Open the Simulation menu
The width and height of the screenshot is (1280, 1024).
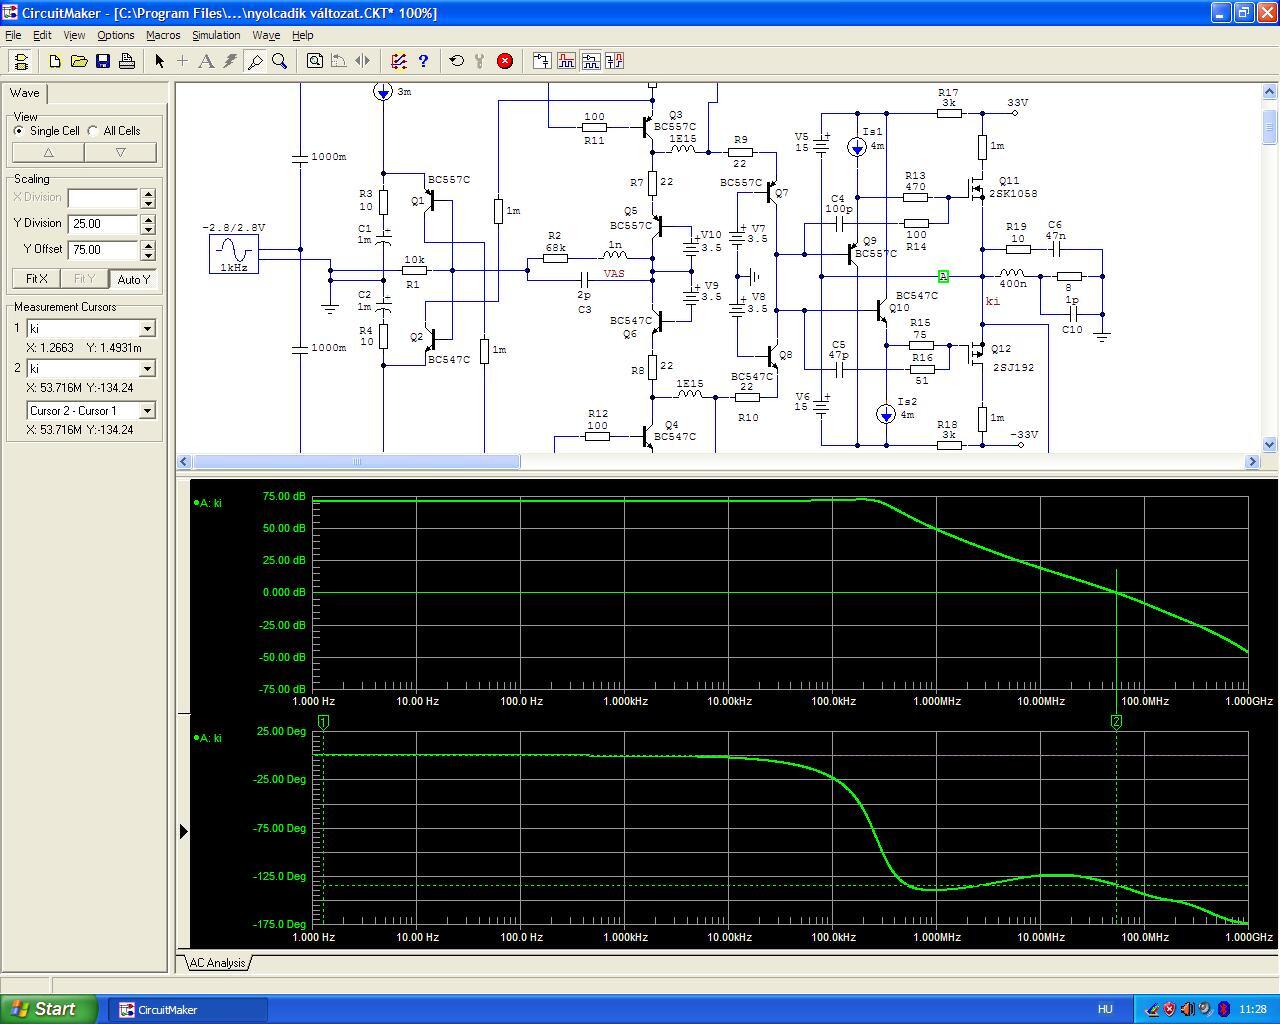pos(216,35)
